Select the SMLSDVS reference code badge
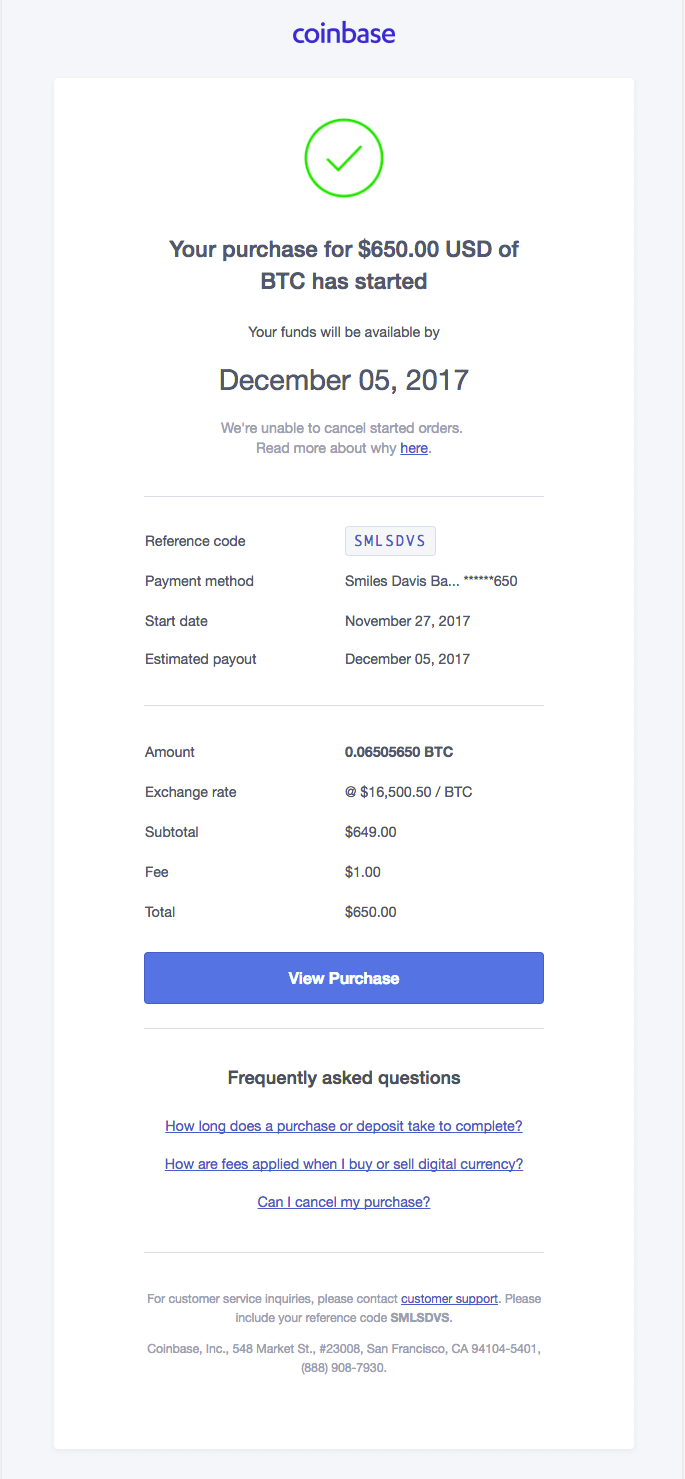This screenshot has width=685, height=1479. pyautogui.click(x=390, y=541)
